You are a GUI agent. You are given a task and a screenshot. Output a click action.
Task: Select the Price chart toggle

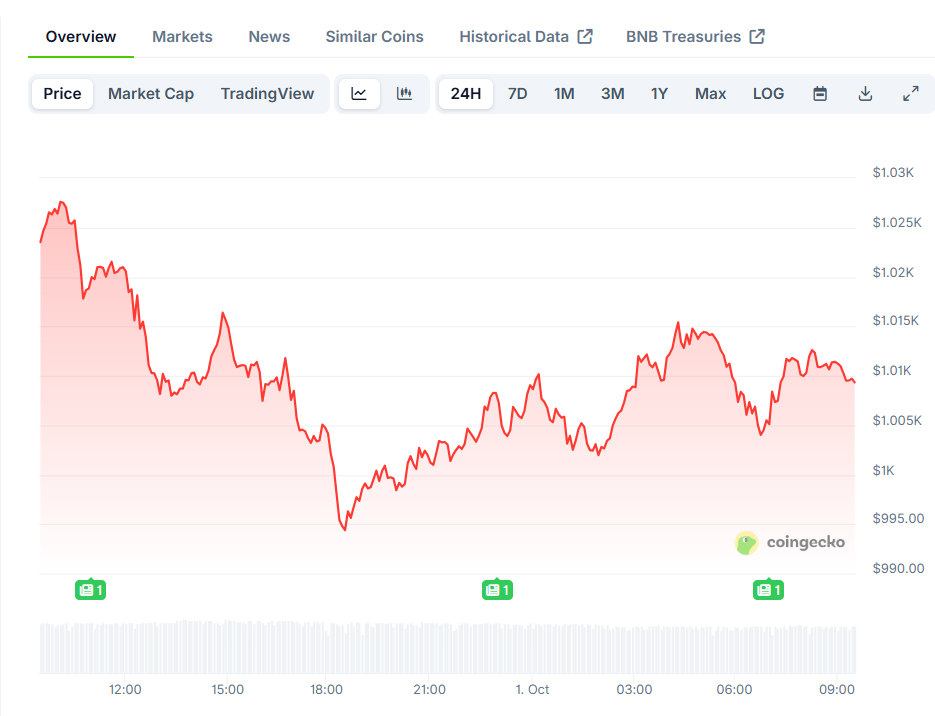(62, 94)
